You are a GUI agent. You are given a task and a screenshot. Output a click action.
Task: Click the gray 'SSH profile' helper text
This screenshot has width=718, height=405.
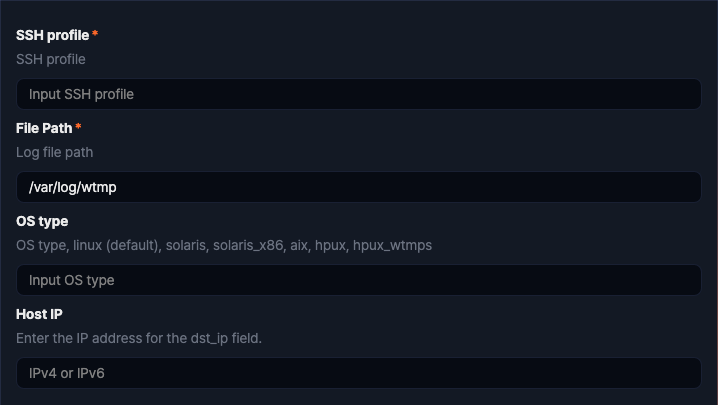click(x=51, y=59)
